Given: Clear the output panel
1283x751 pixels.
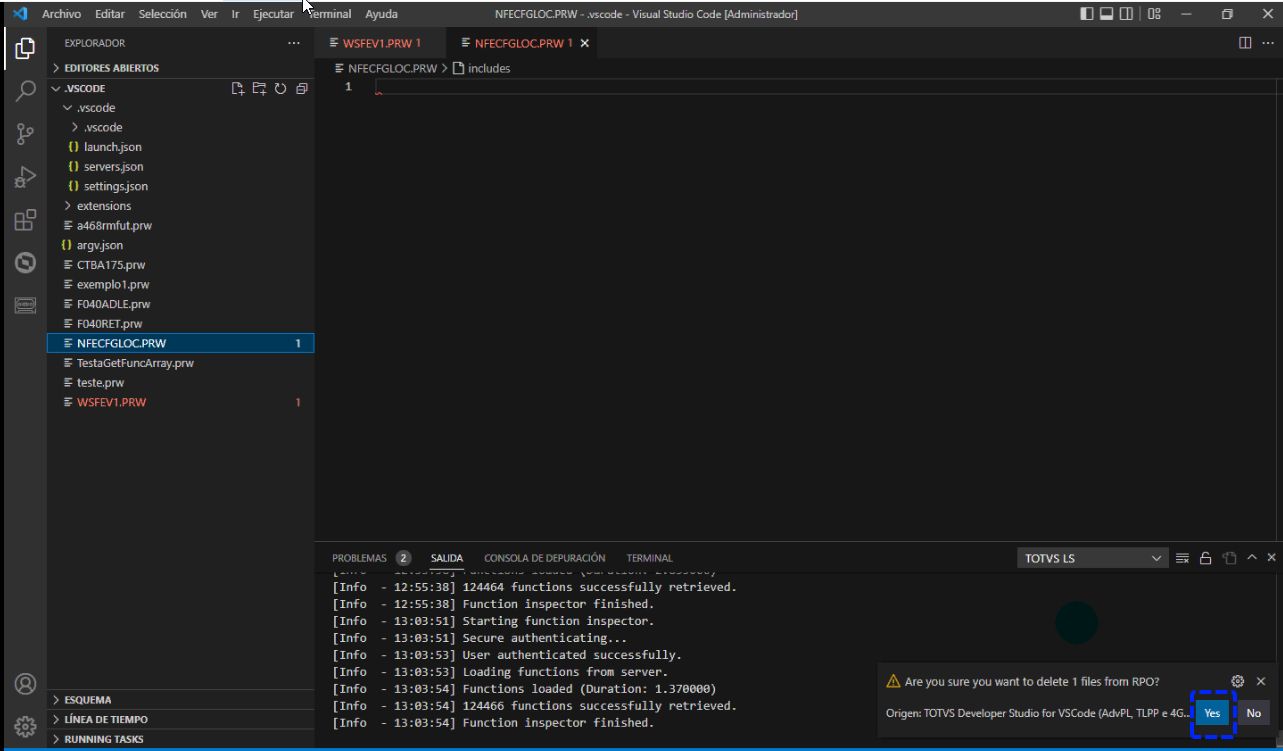Looking at the screenshot, I should pyautogui.click(x=1182, y=558).
